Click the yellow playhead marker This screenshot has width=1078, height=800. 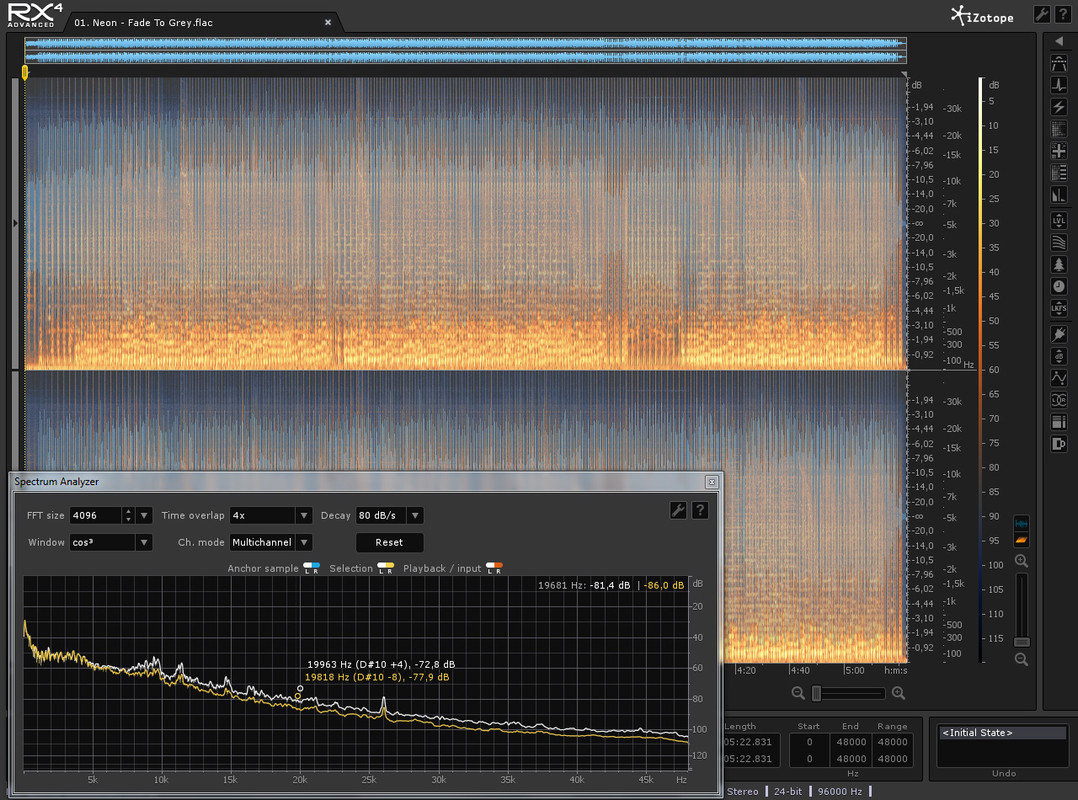(25, 73)
